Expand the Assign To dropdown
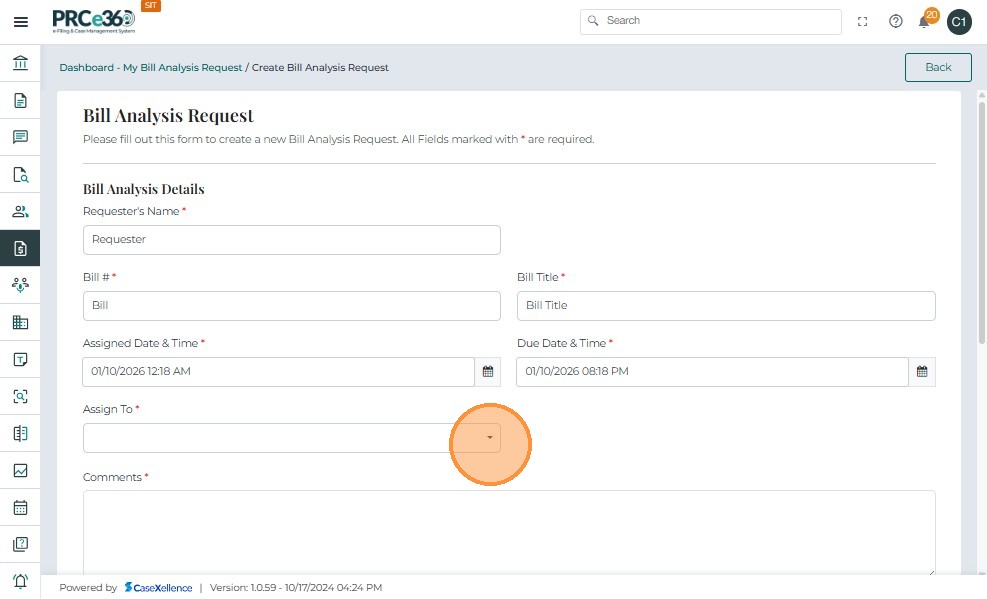This screenshot has width=987, height=599. pos(489,438)
